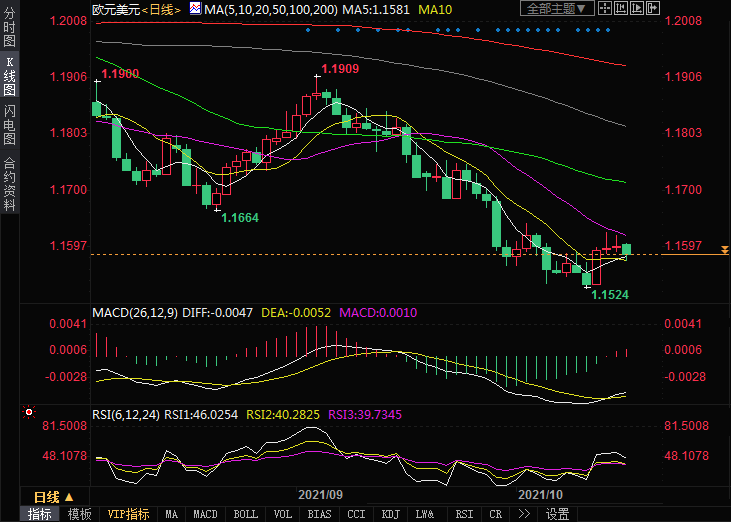Toggle the MACD indicator in bottom bar

click(205, 514)
